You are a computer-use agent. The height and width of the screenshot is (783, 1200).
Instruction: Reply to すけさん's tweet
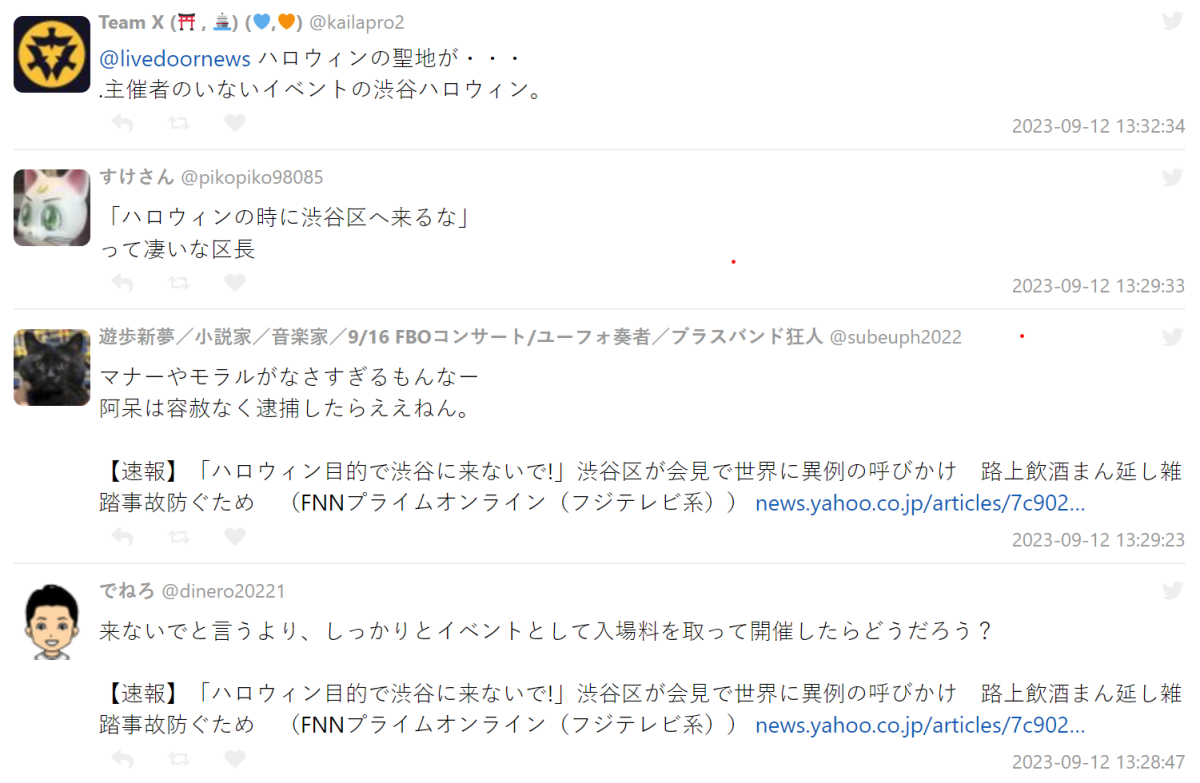(122, 283)
